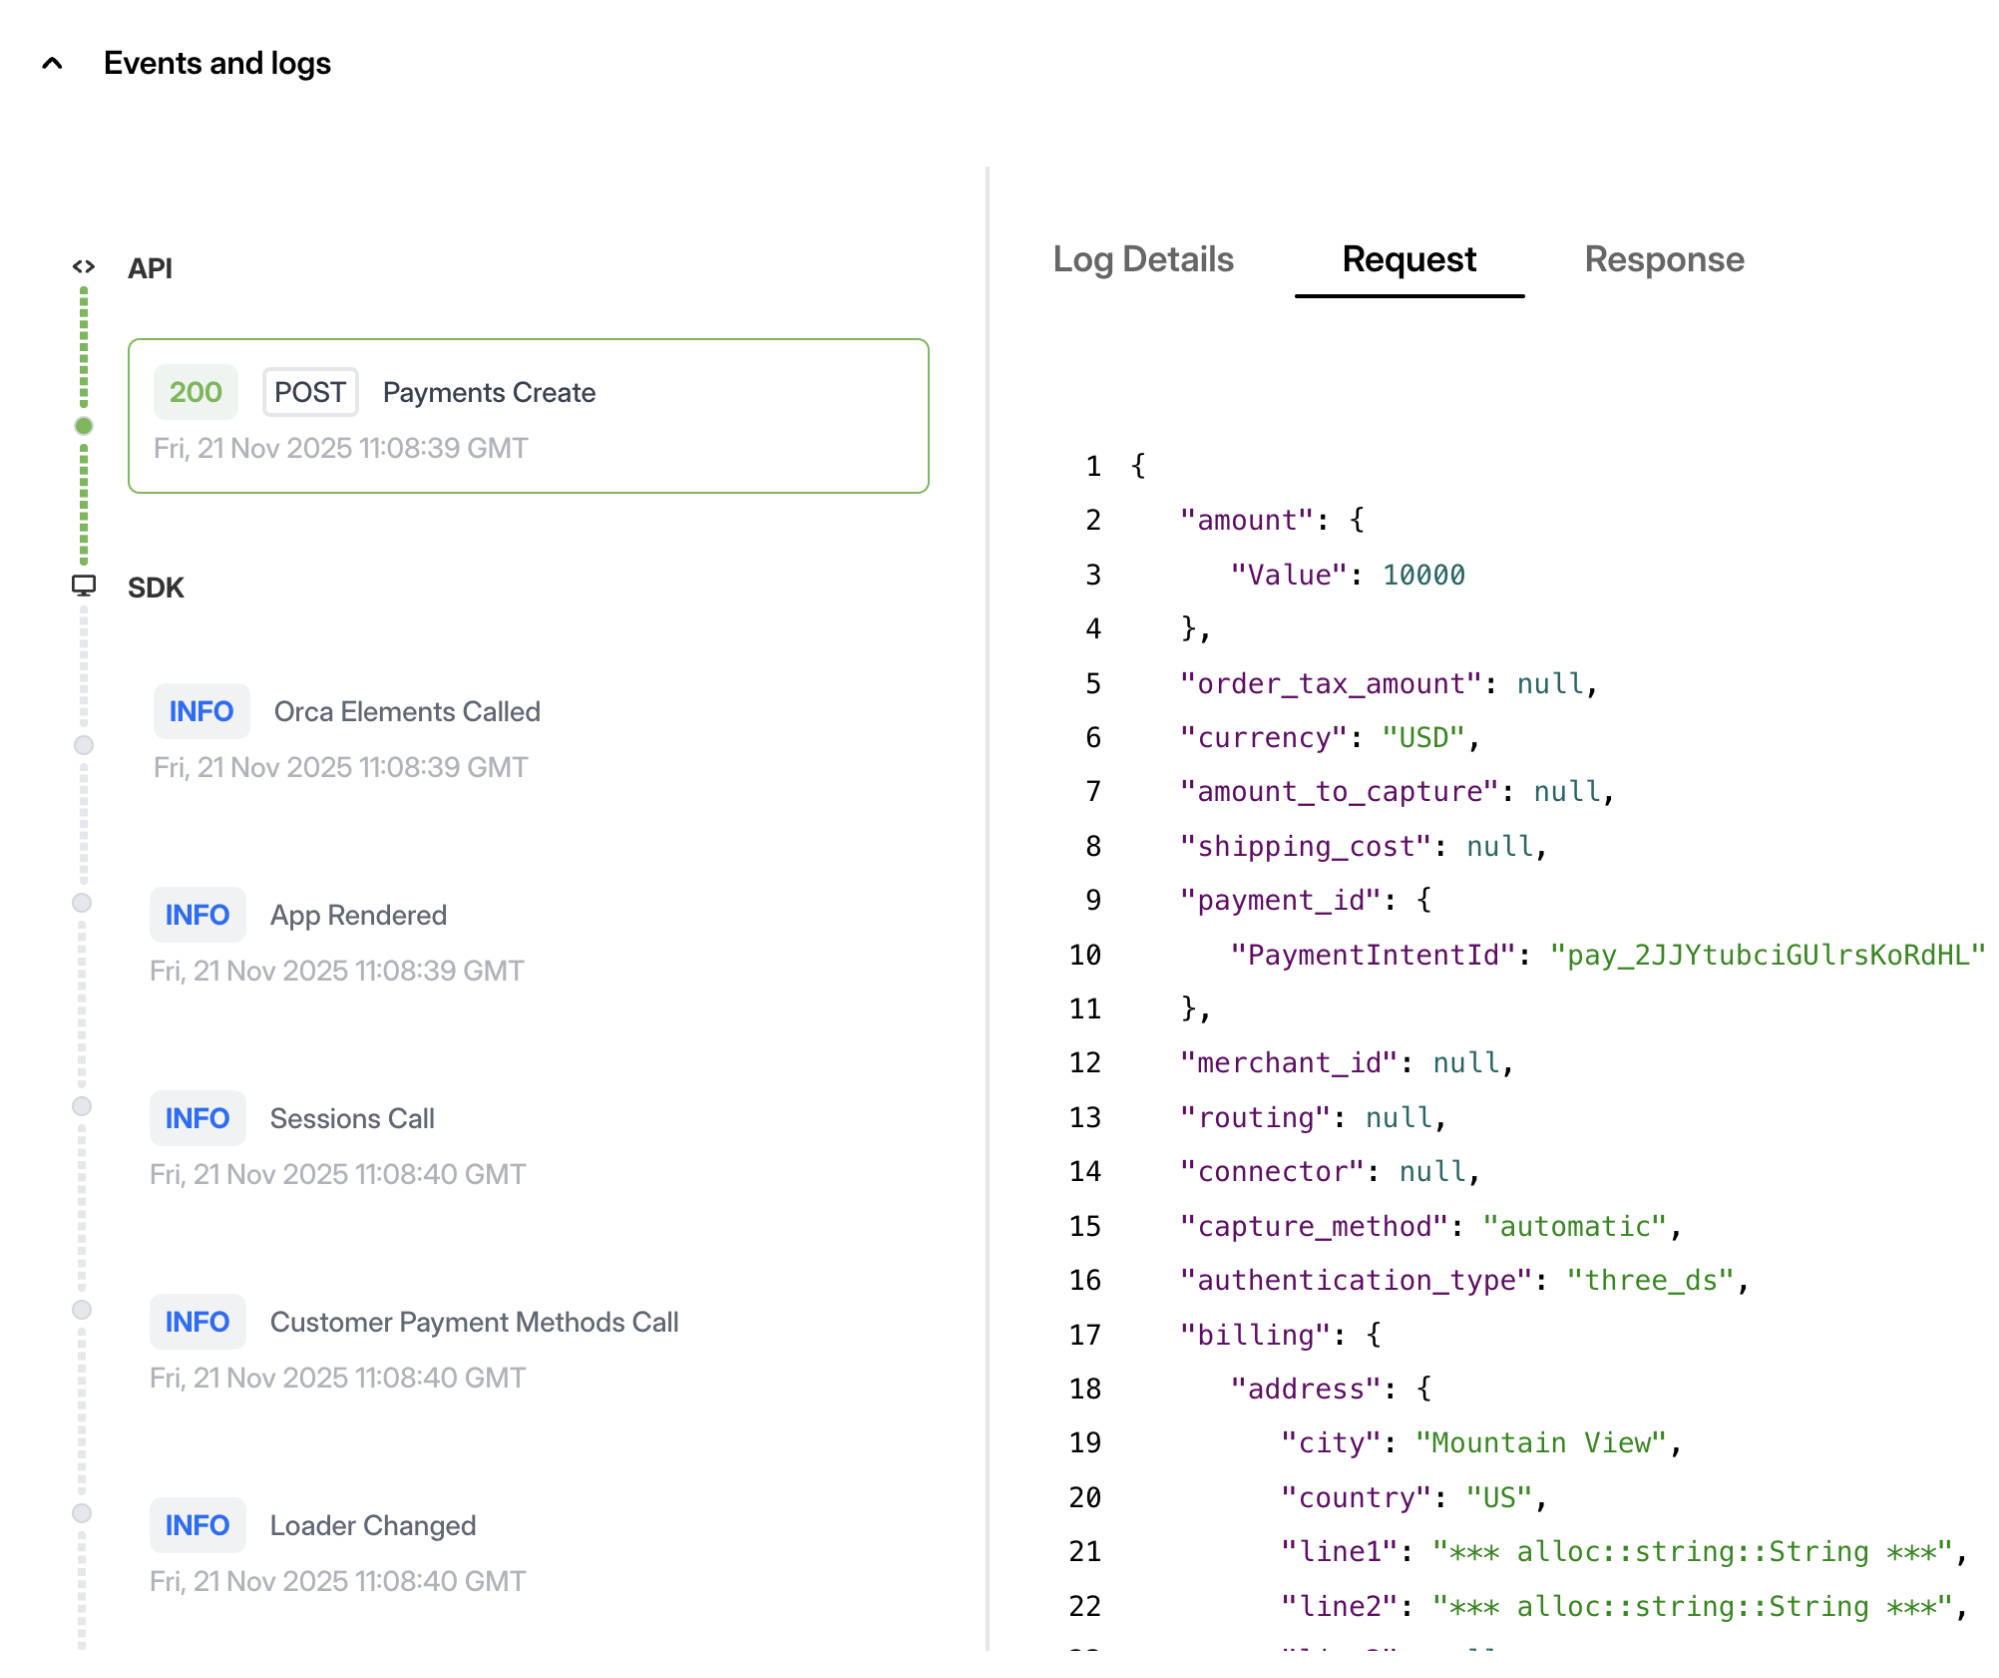Viewport: 1999px width, 1678px height.
Task: Click the POST method badge
Action: coord(310,392)
